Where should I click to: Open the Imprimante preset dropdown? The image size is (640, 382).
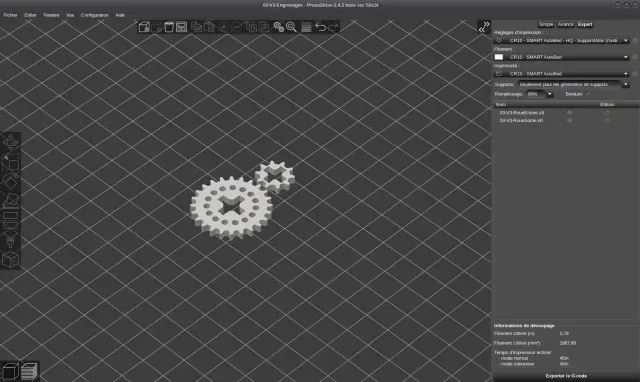point(562,74)
